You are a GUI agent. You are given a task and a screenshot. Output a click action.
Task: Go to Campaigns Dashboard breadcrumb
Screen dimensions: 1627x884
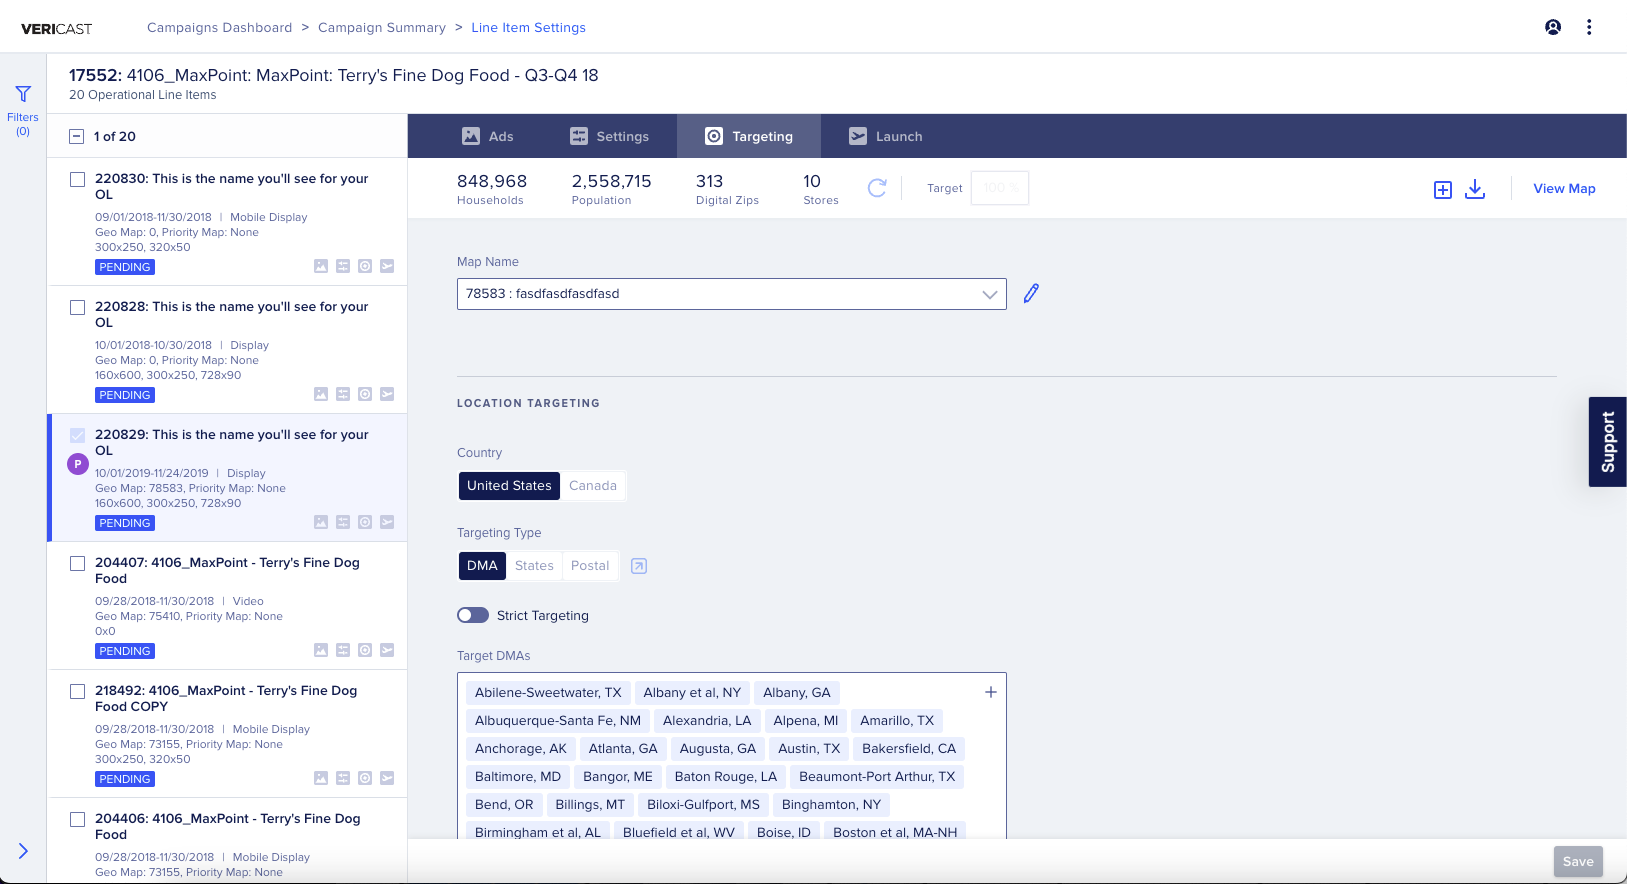click(x=220, y=28)
